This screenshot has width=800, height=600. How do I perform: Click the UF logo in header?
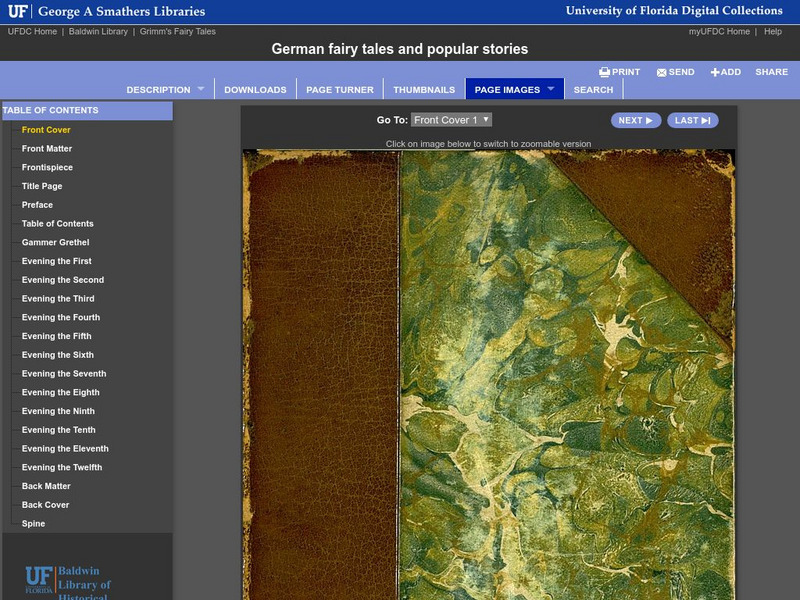(18, 12)
